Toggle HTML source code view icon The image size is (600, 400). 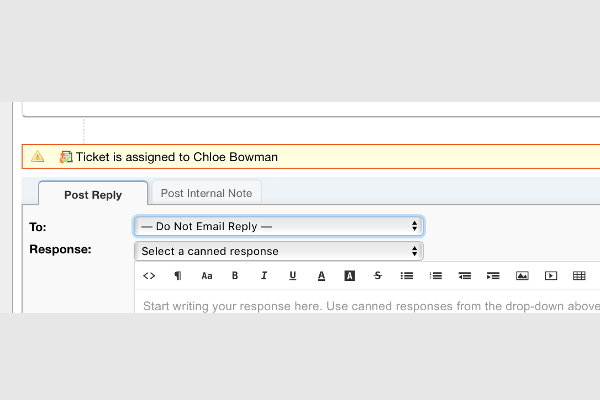[x=149, y=276]
